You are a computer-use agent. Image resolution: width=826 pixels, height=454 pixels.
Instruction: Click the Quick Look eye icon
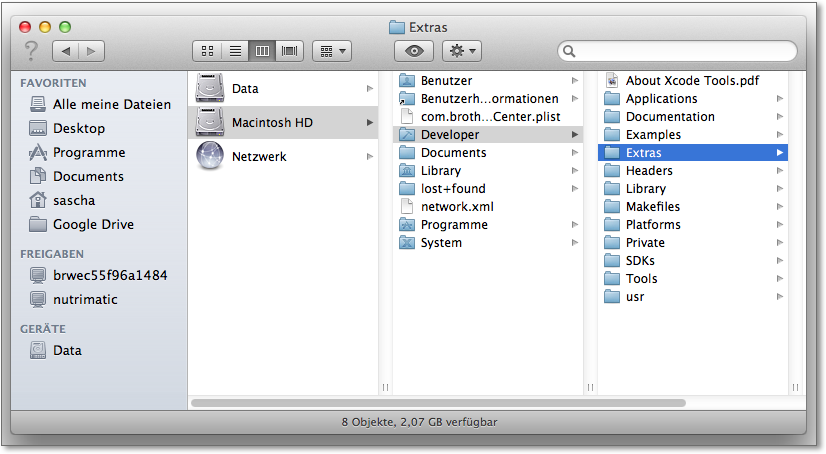(414, 50)
